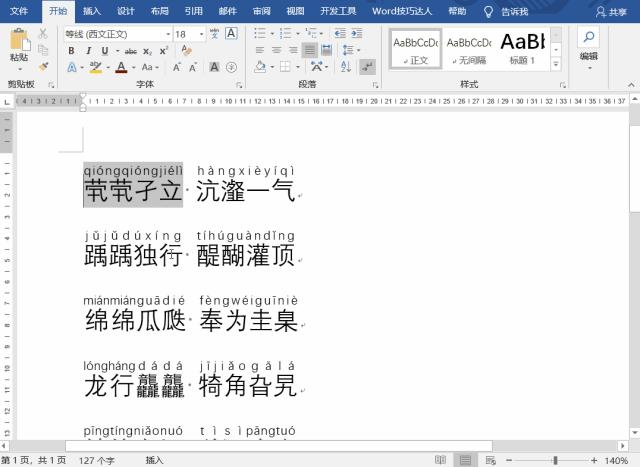Click the Copy icon

[x=43, y=50]
